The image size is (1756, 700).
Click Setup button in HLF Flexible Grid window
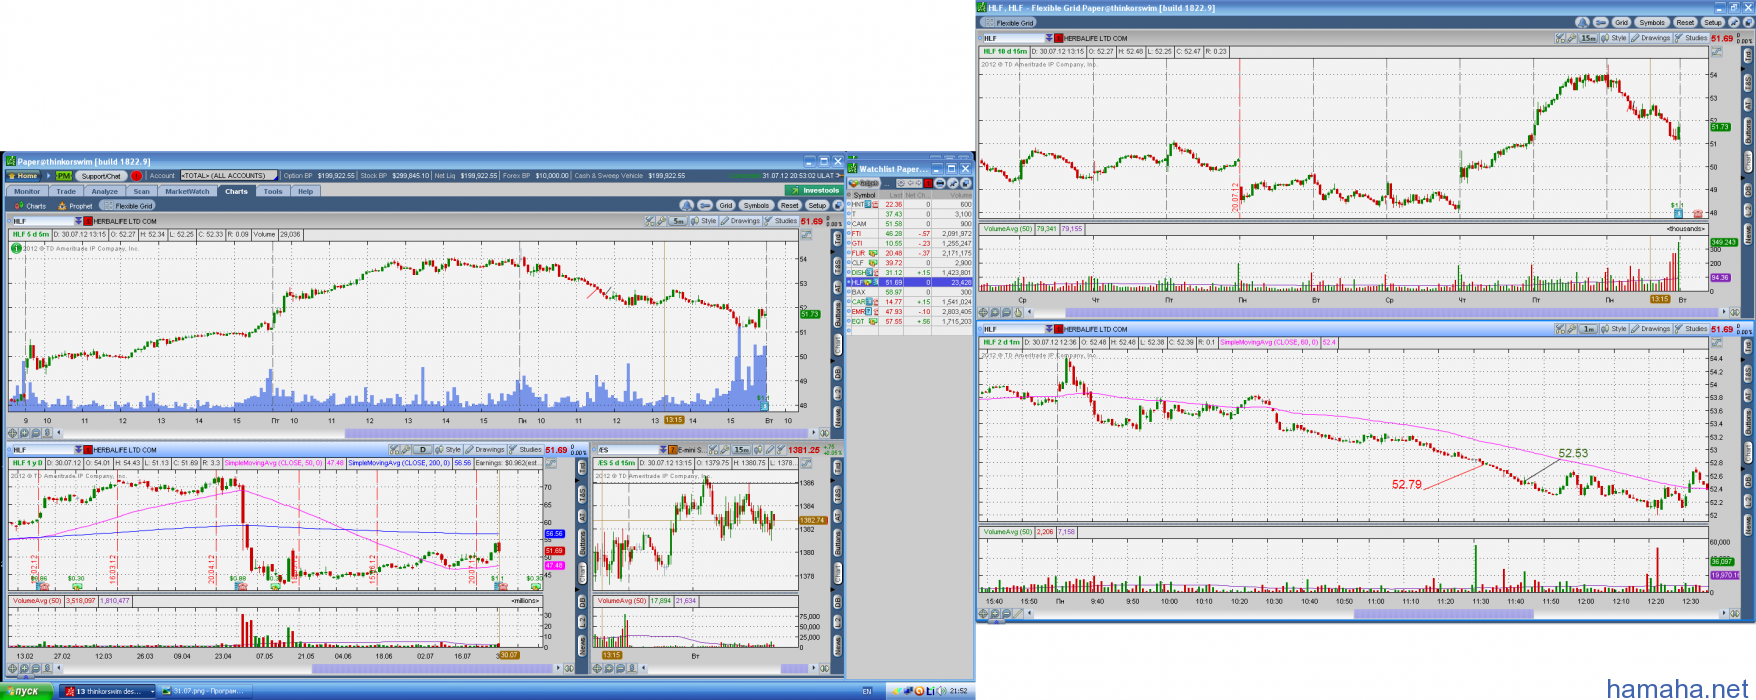coord(1713,22)
